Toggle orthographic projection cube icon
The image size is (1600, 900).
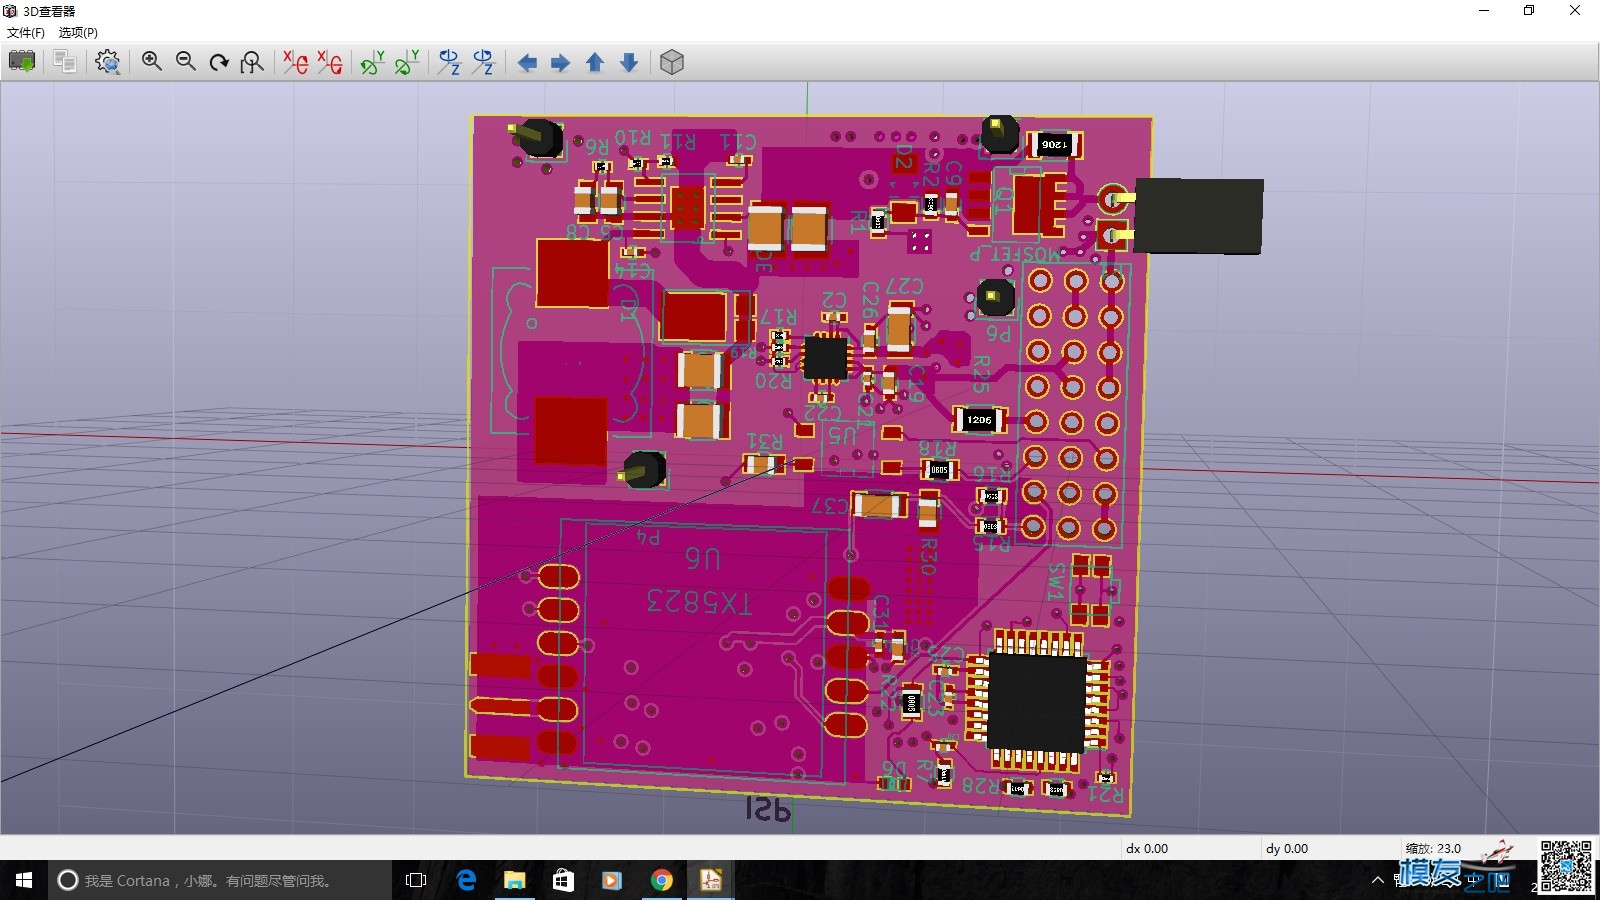[672, 62]
